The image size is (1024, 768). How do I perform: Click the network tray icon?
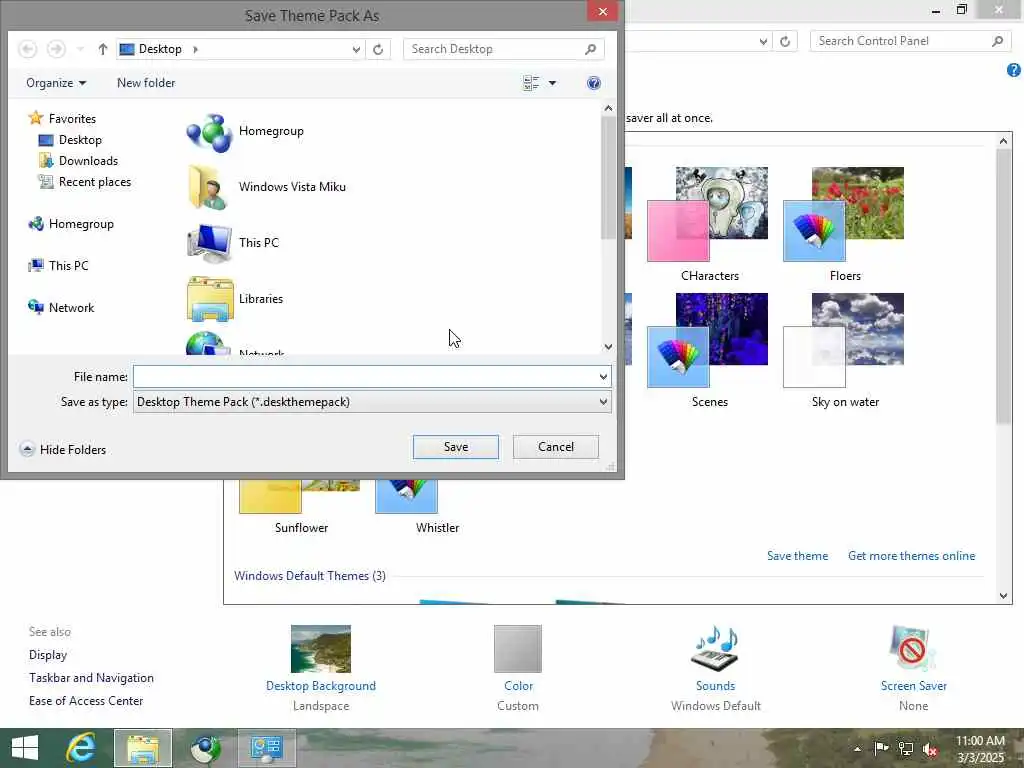click(x=906, y=749)
